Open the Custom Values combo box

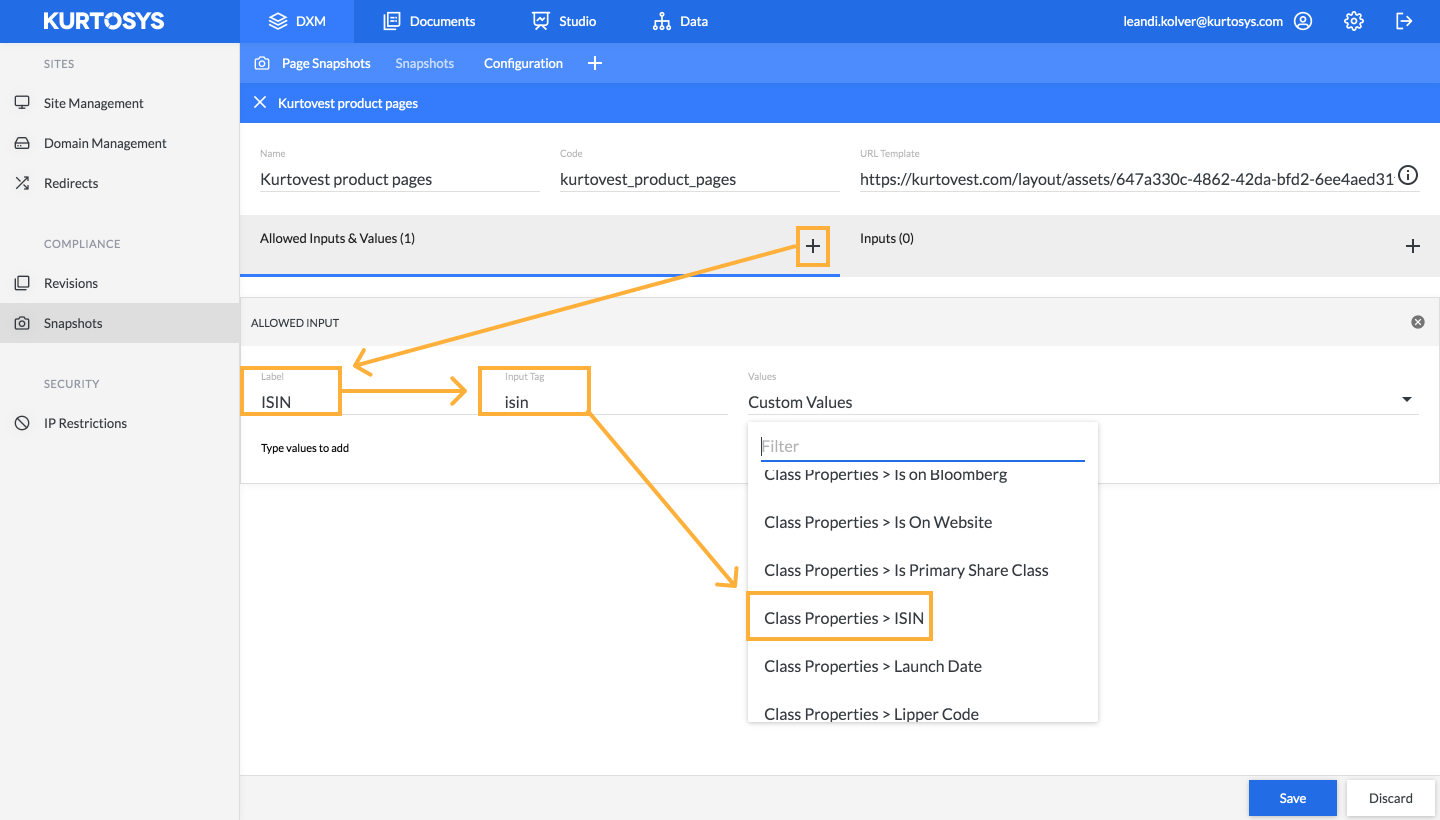pyautogui.click(x=1083, y=402)
